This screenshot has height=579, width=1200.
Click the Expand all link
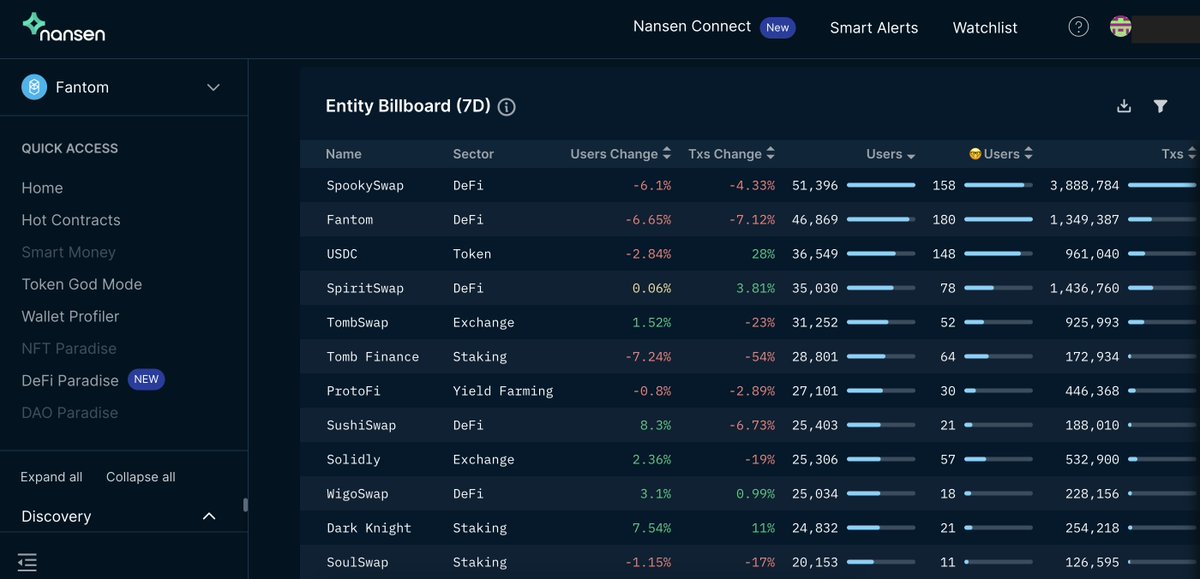pyautogui.click(x=50, y=477)
